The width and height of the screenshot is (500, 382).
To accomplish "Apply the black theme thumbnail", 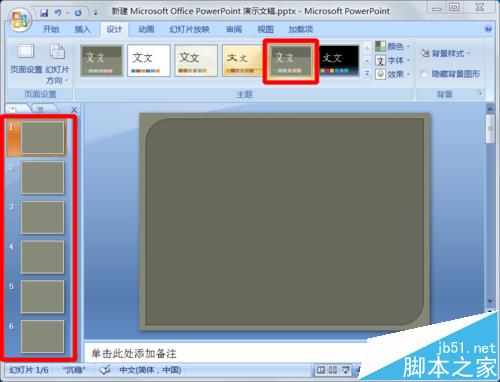I will pyautogui.click(x=339, y=60).
